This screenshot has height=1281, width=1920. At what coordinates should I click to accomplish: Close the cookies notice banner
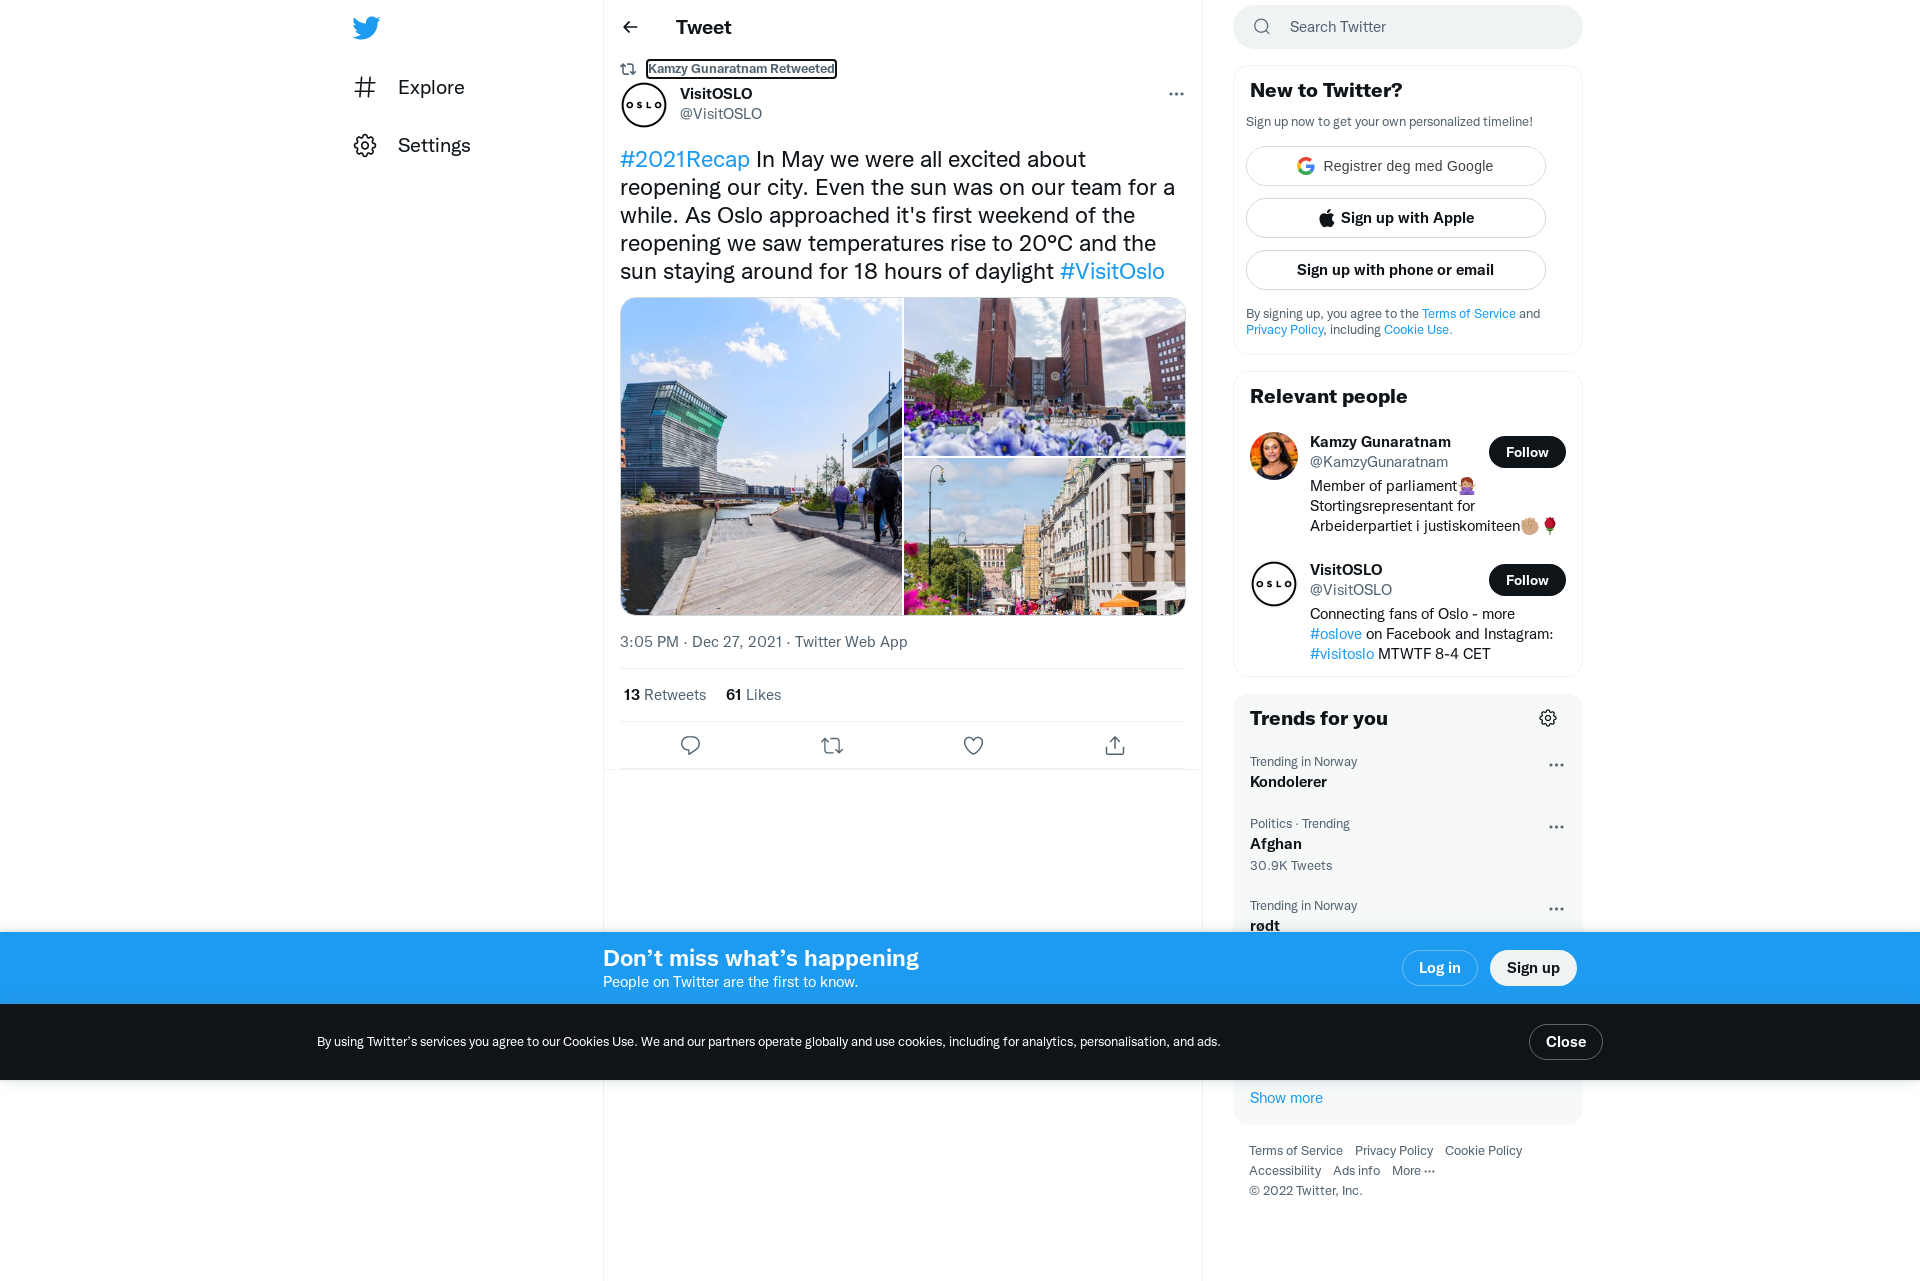1565,1042
